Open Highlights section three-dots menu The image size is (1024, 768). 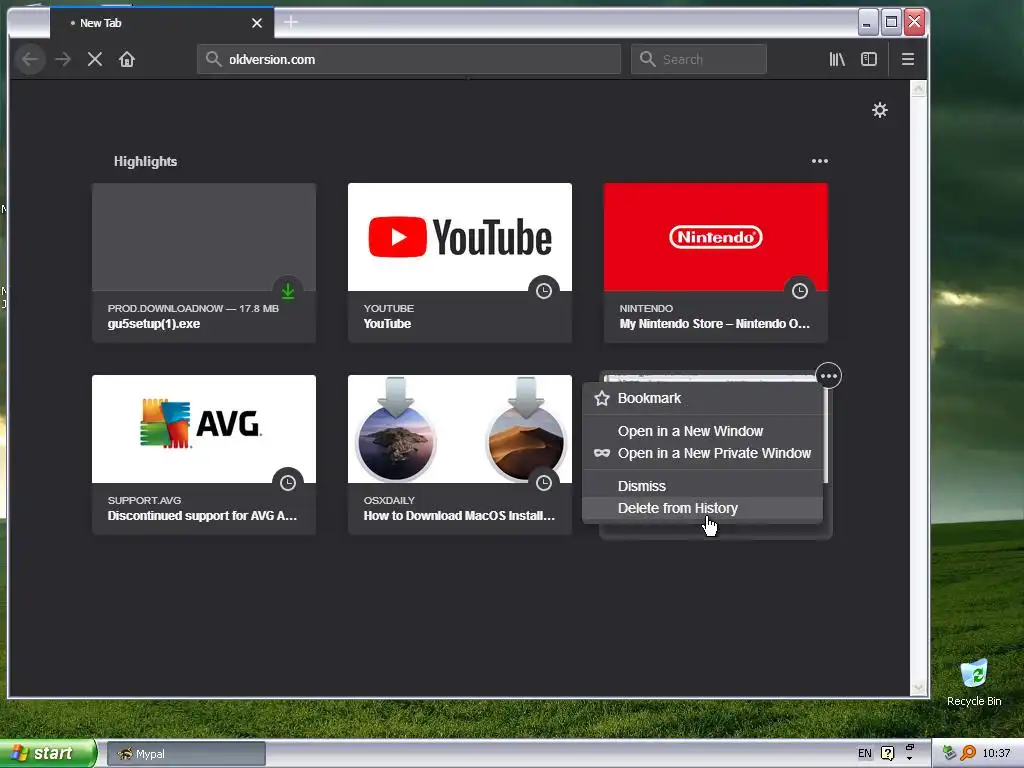[x=820, y=161]
